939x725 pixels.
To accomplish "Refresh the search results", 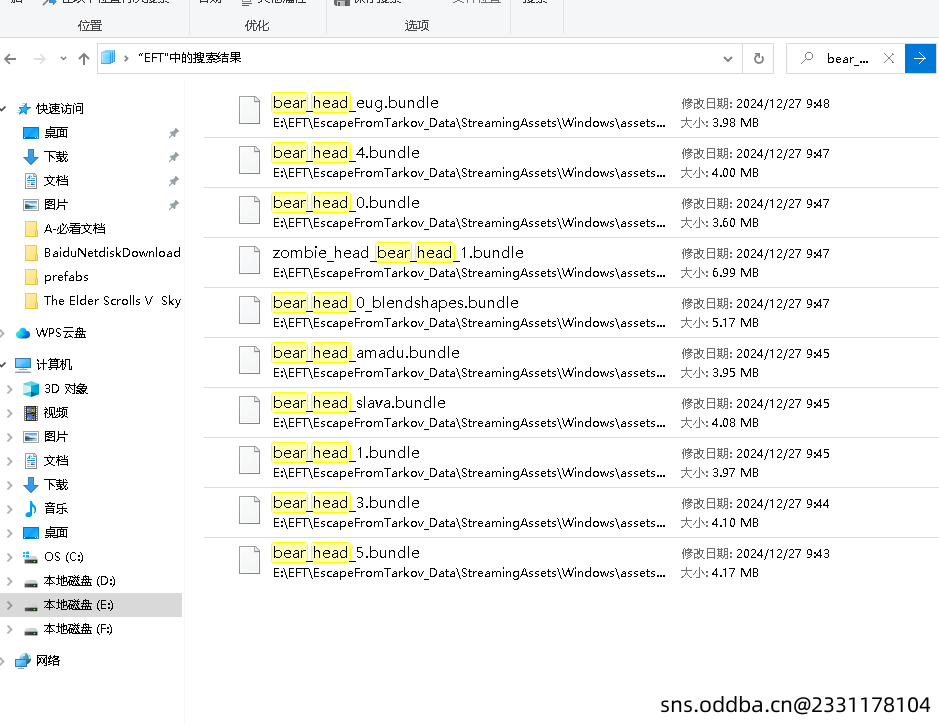I will point(759,59).
